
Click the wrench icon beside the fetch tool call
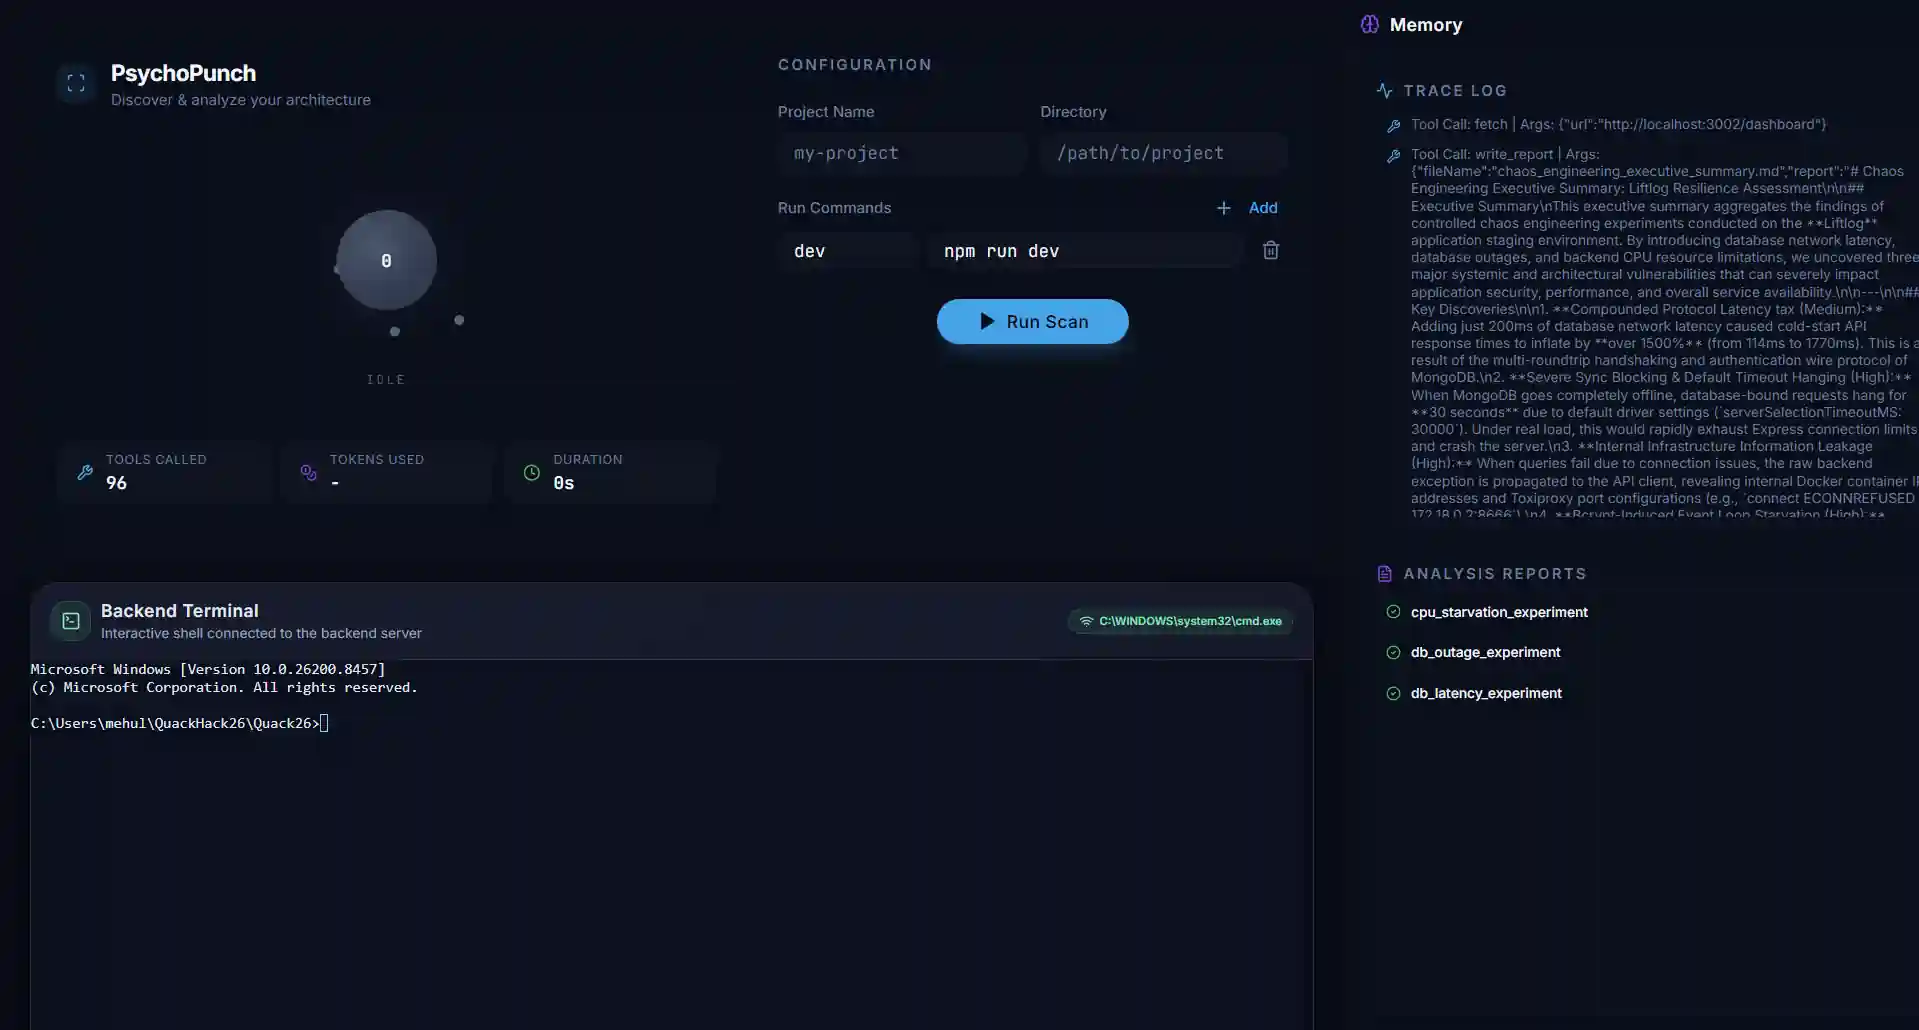coord(1393,126)
